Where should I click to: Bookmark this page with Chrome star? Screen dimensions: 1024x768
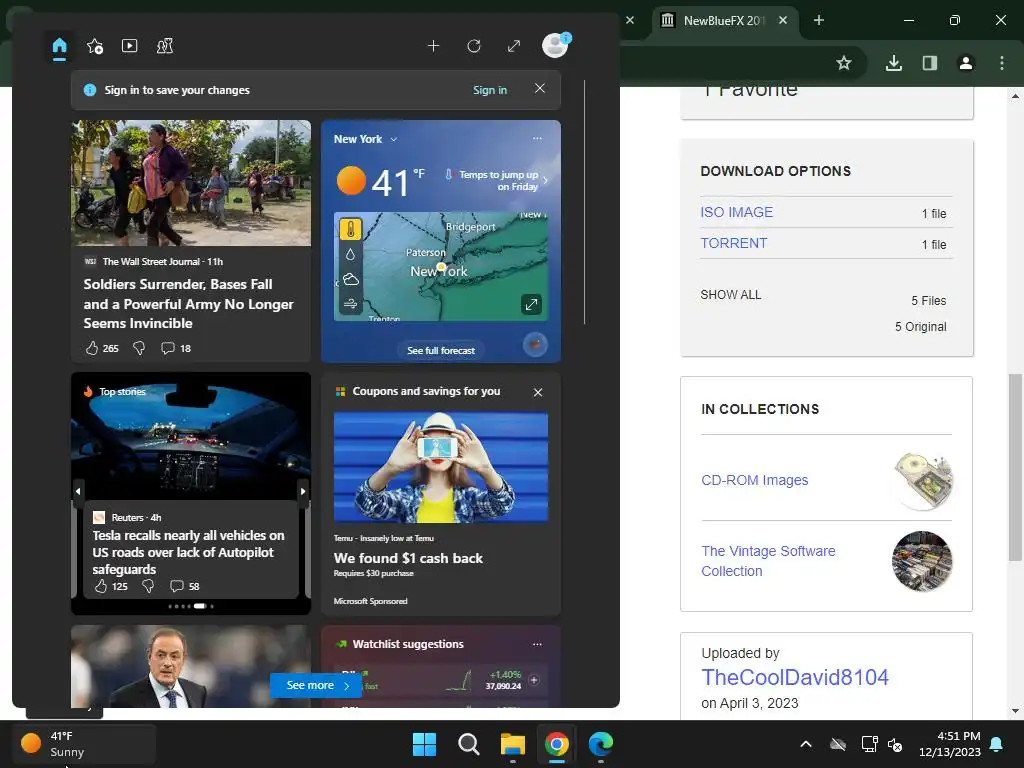844,63
